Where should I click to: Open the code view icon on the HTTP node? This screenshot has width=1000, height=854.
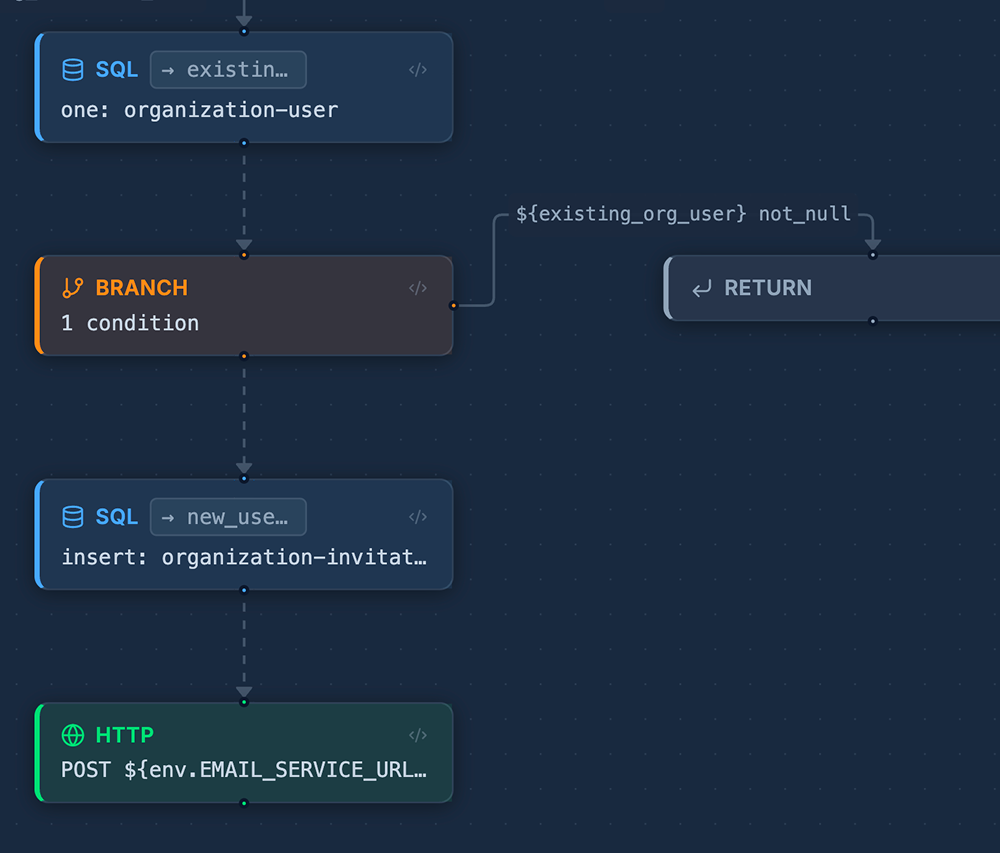[x=418, y=735]
